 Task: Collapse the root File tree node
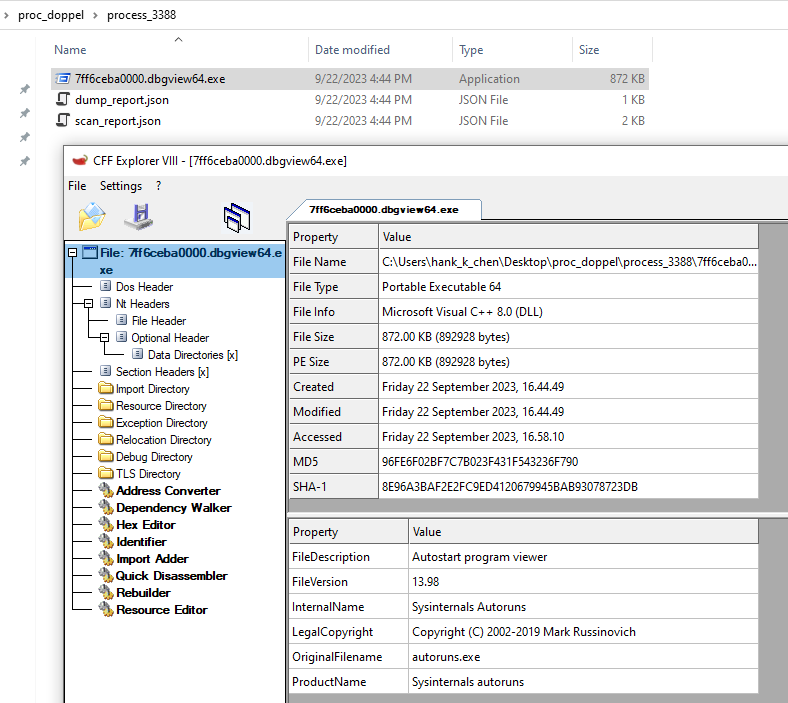[72, 252]
